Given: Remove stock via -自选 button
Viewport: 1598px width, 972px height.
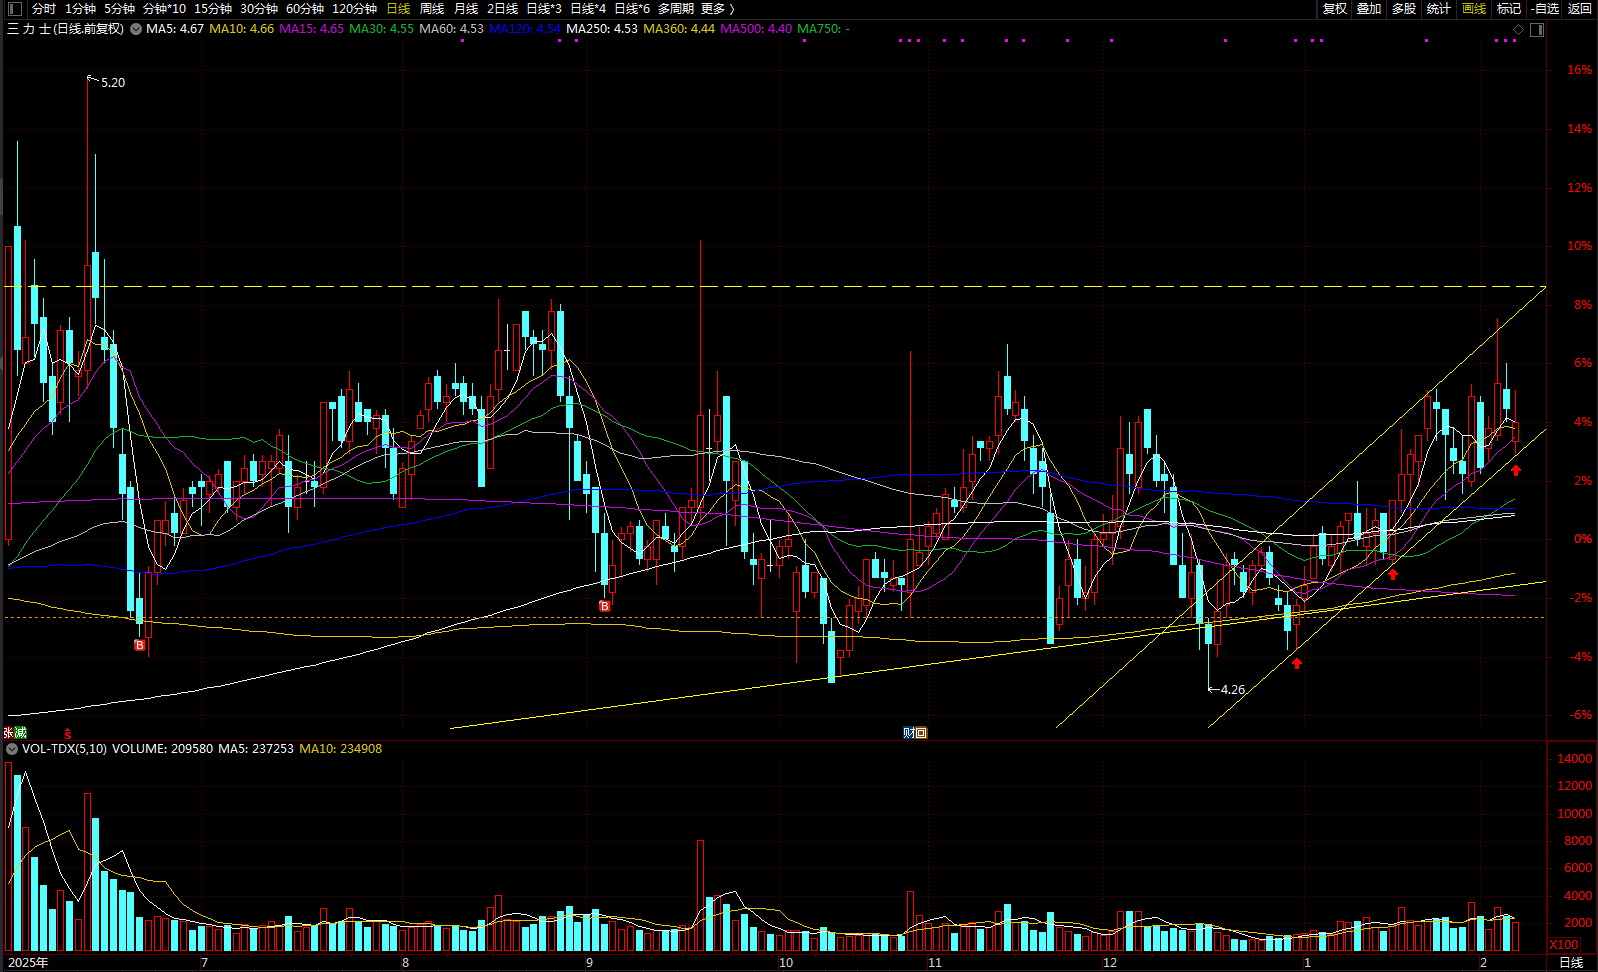Looking at the screenshot, I should pos(1544,8).
